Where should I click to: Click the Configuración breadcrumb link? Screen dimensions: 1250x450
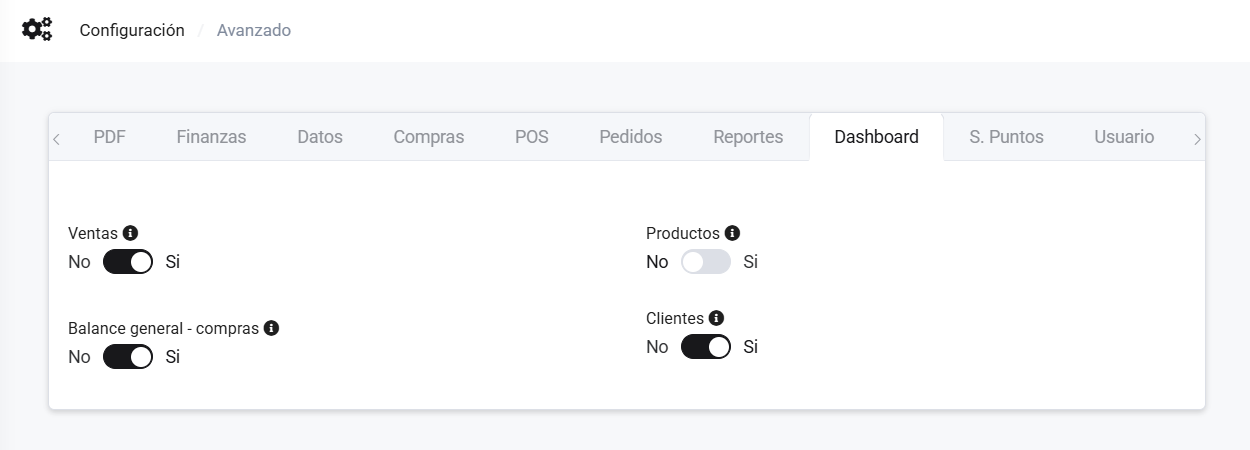pyautogui.click(x=132, y=31)
